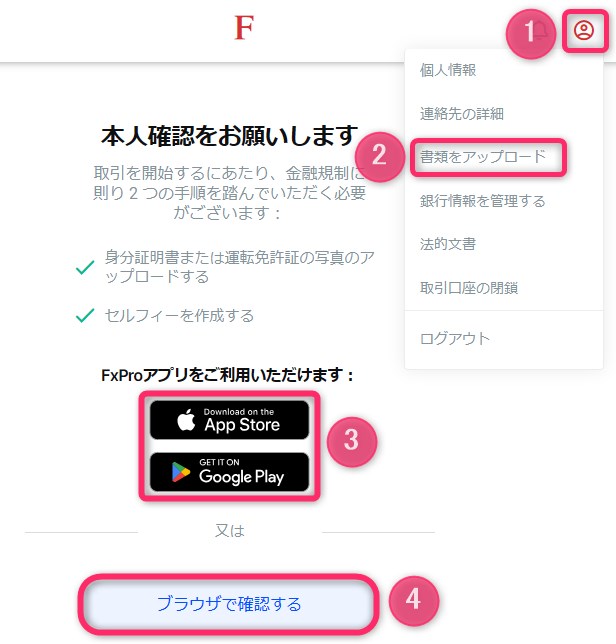
Task: Click the notification bell behind badge 1
Action: (x=541, y=30)
